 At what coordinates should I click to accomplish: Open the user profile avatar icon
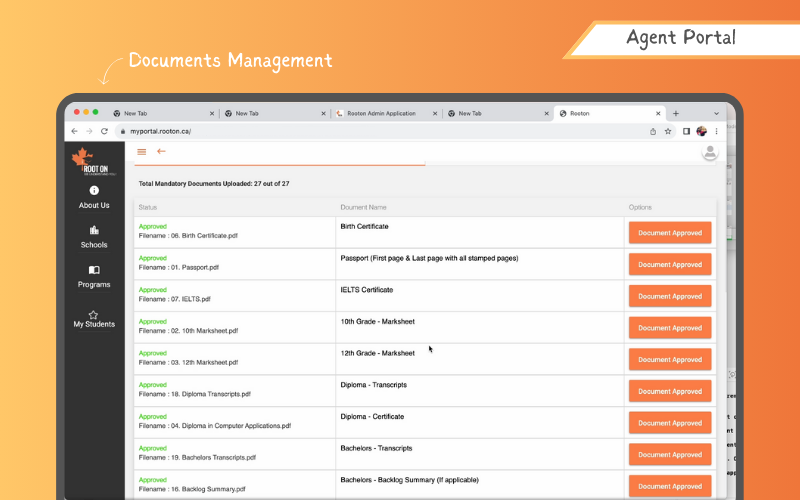(x=710, y=152)
